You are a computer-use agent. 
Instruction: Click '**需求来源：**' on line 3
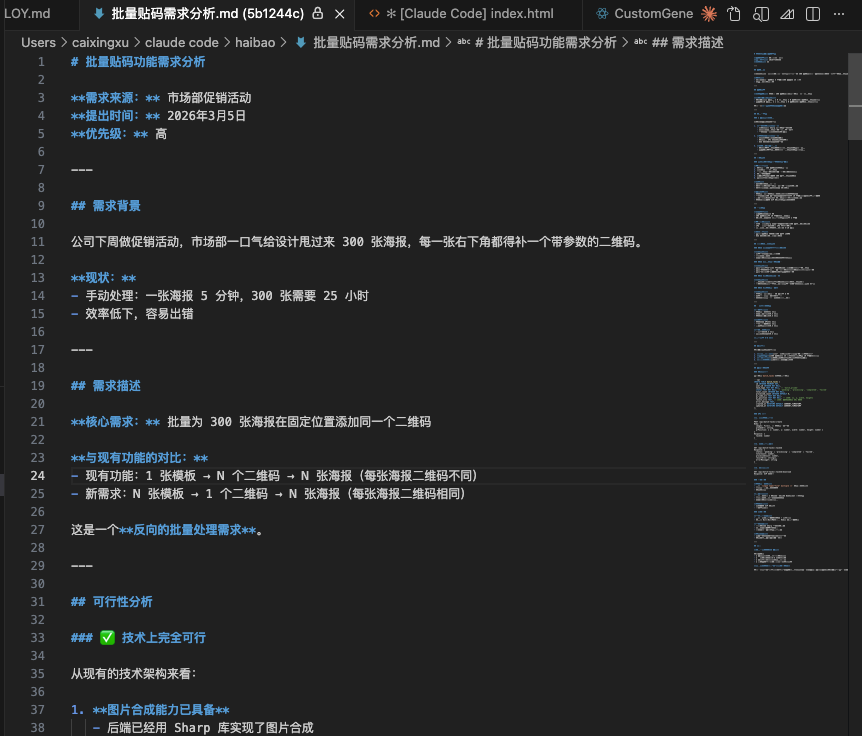pyautogui.click(x=115, y=98)
